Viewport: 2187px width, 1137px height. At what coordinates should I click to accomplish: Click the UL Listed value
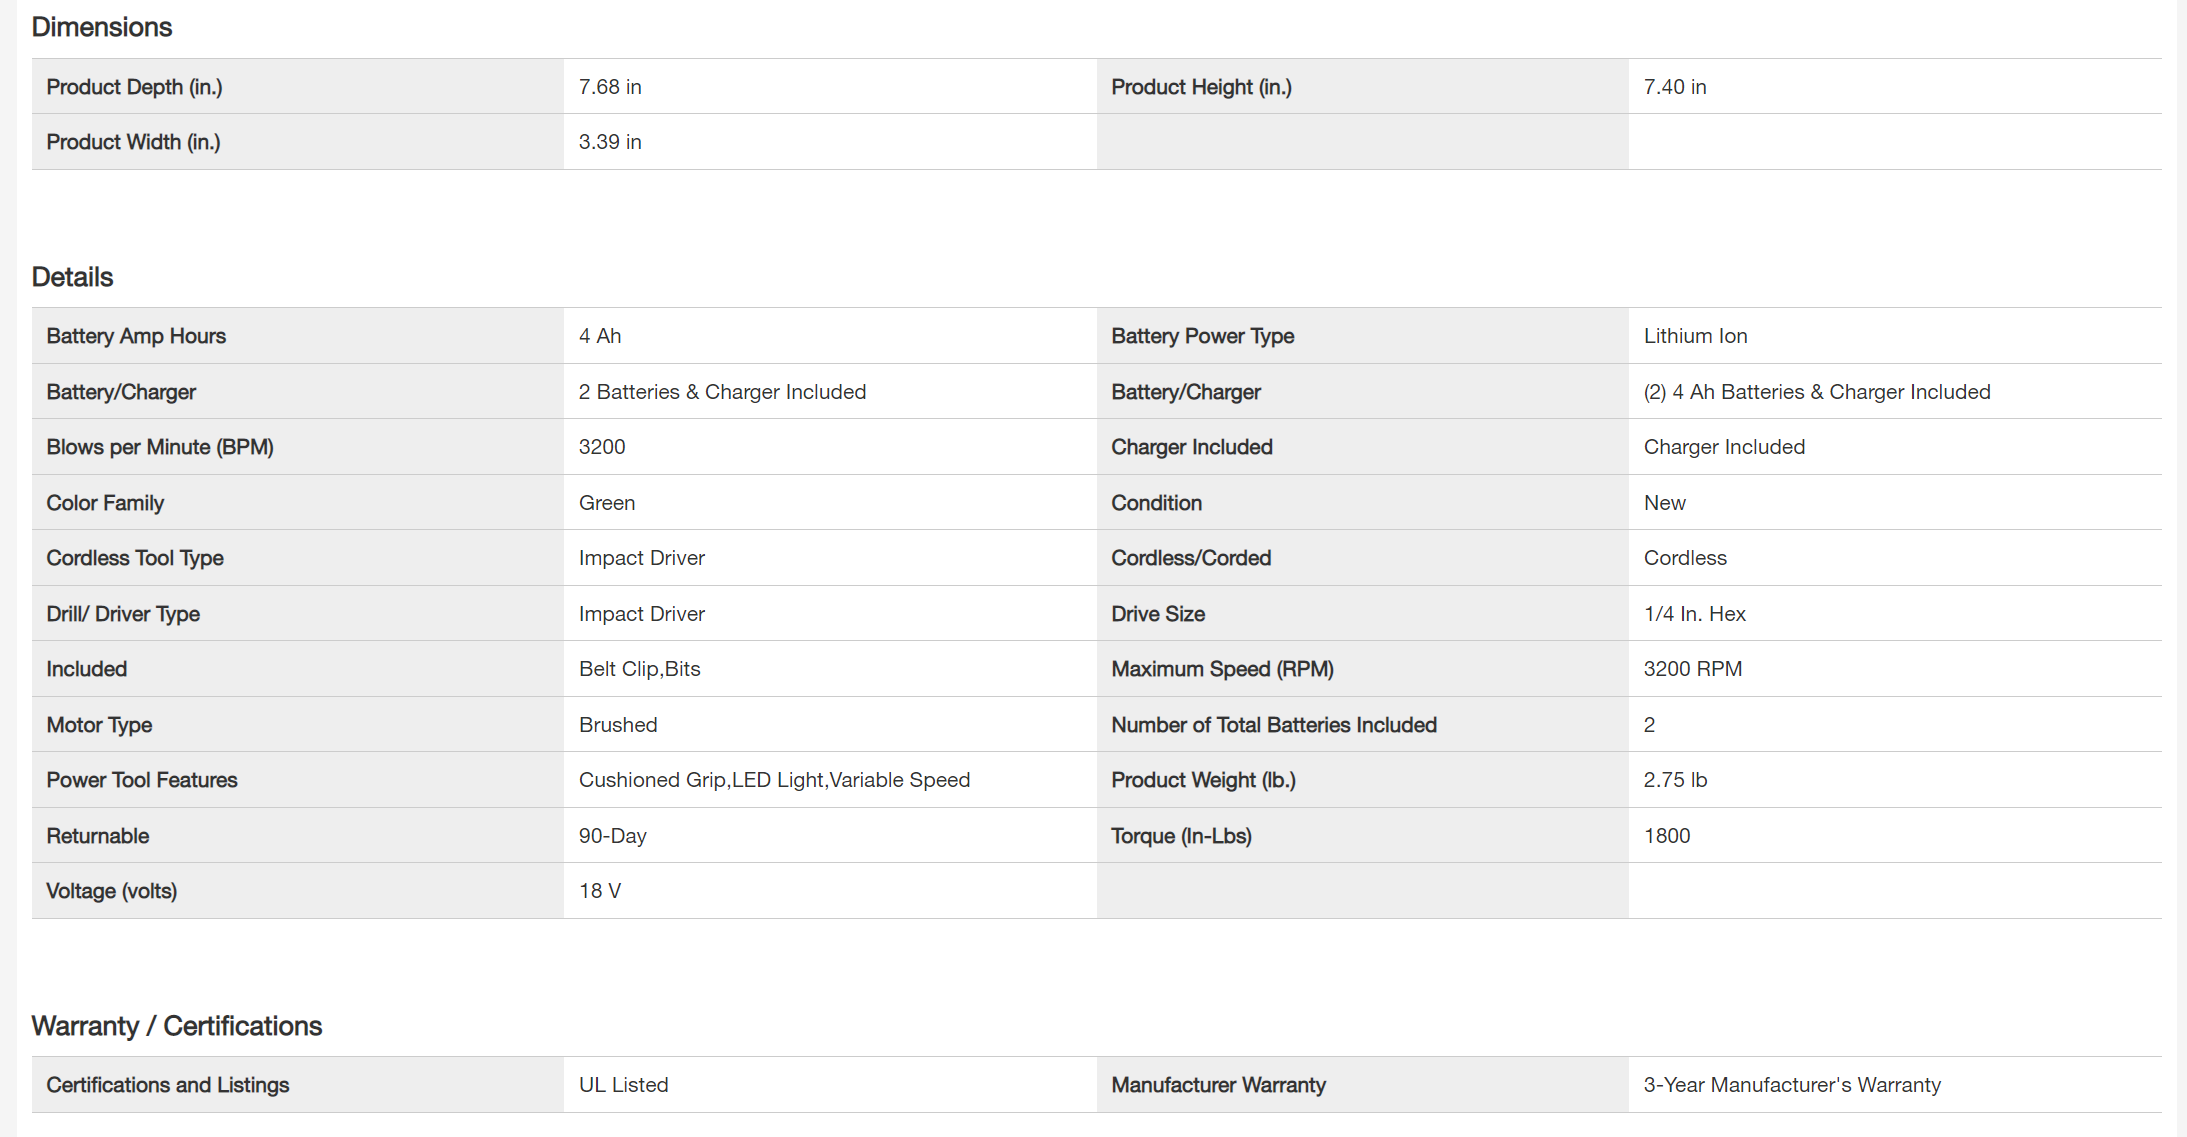(623, 1085)
